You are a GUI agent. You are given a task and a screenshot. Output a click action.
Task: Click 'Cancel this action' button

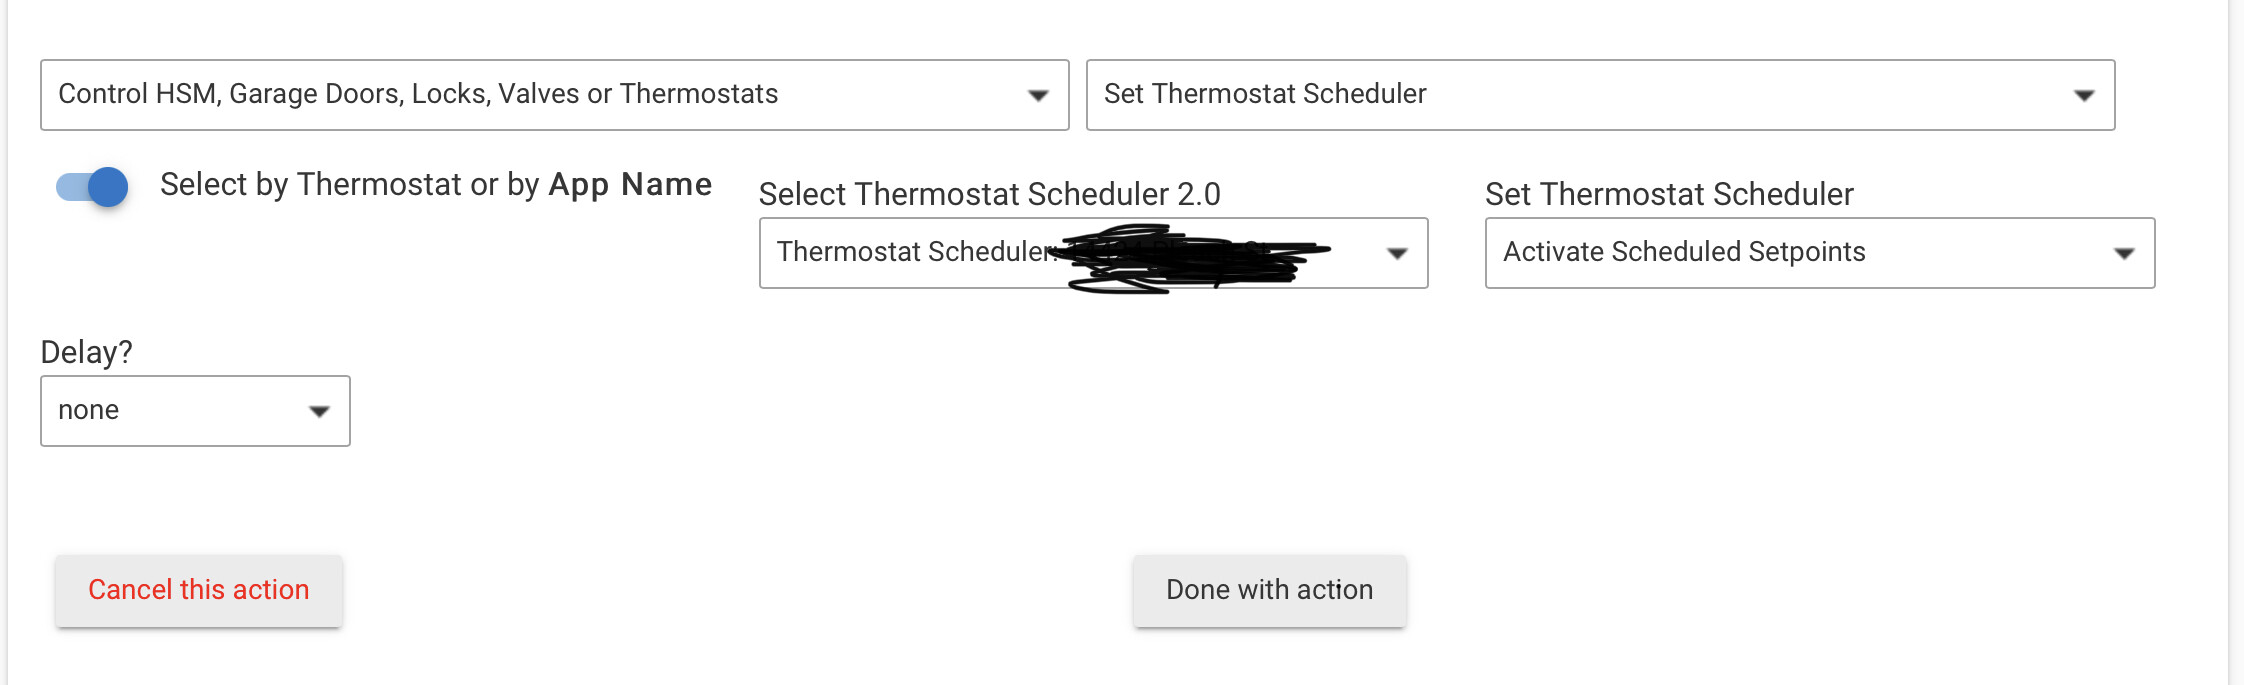tap(199, 591)
